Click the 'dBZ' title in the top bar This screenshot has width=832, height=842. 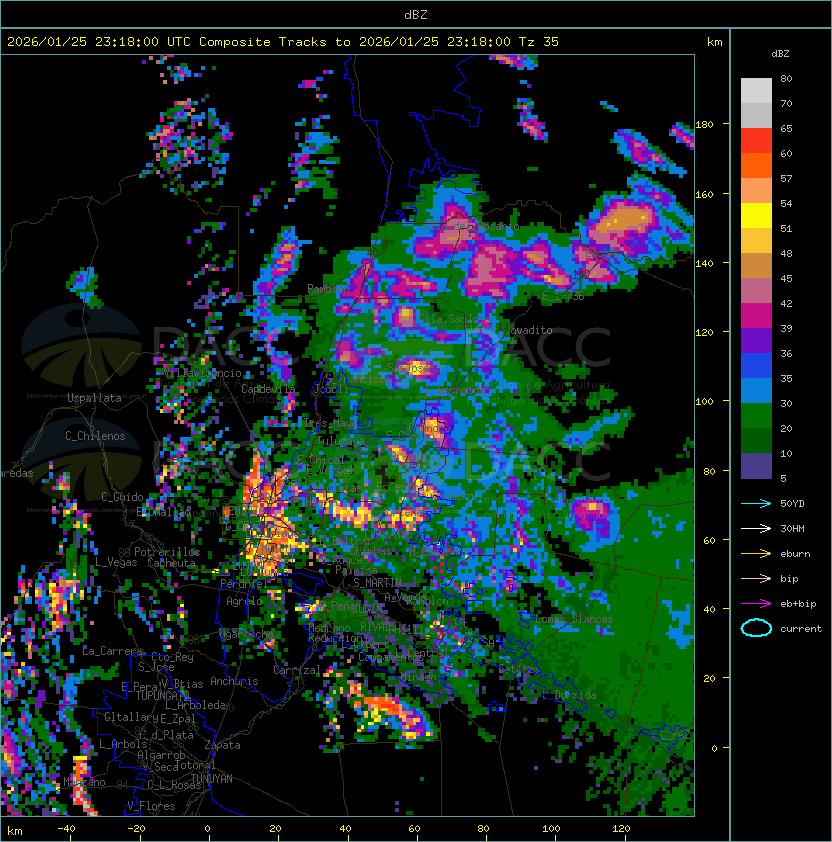coord(416,15)
